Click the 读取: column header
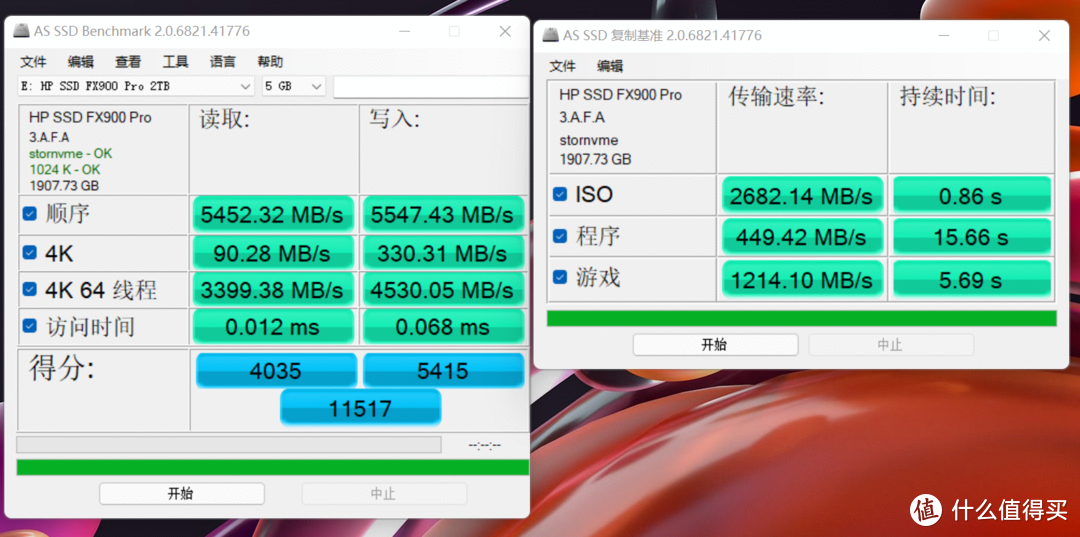This screenshot has width=1080, height=537. [225, 119]
